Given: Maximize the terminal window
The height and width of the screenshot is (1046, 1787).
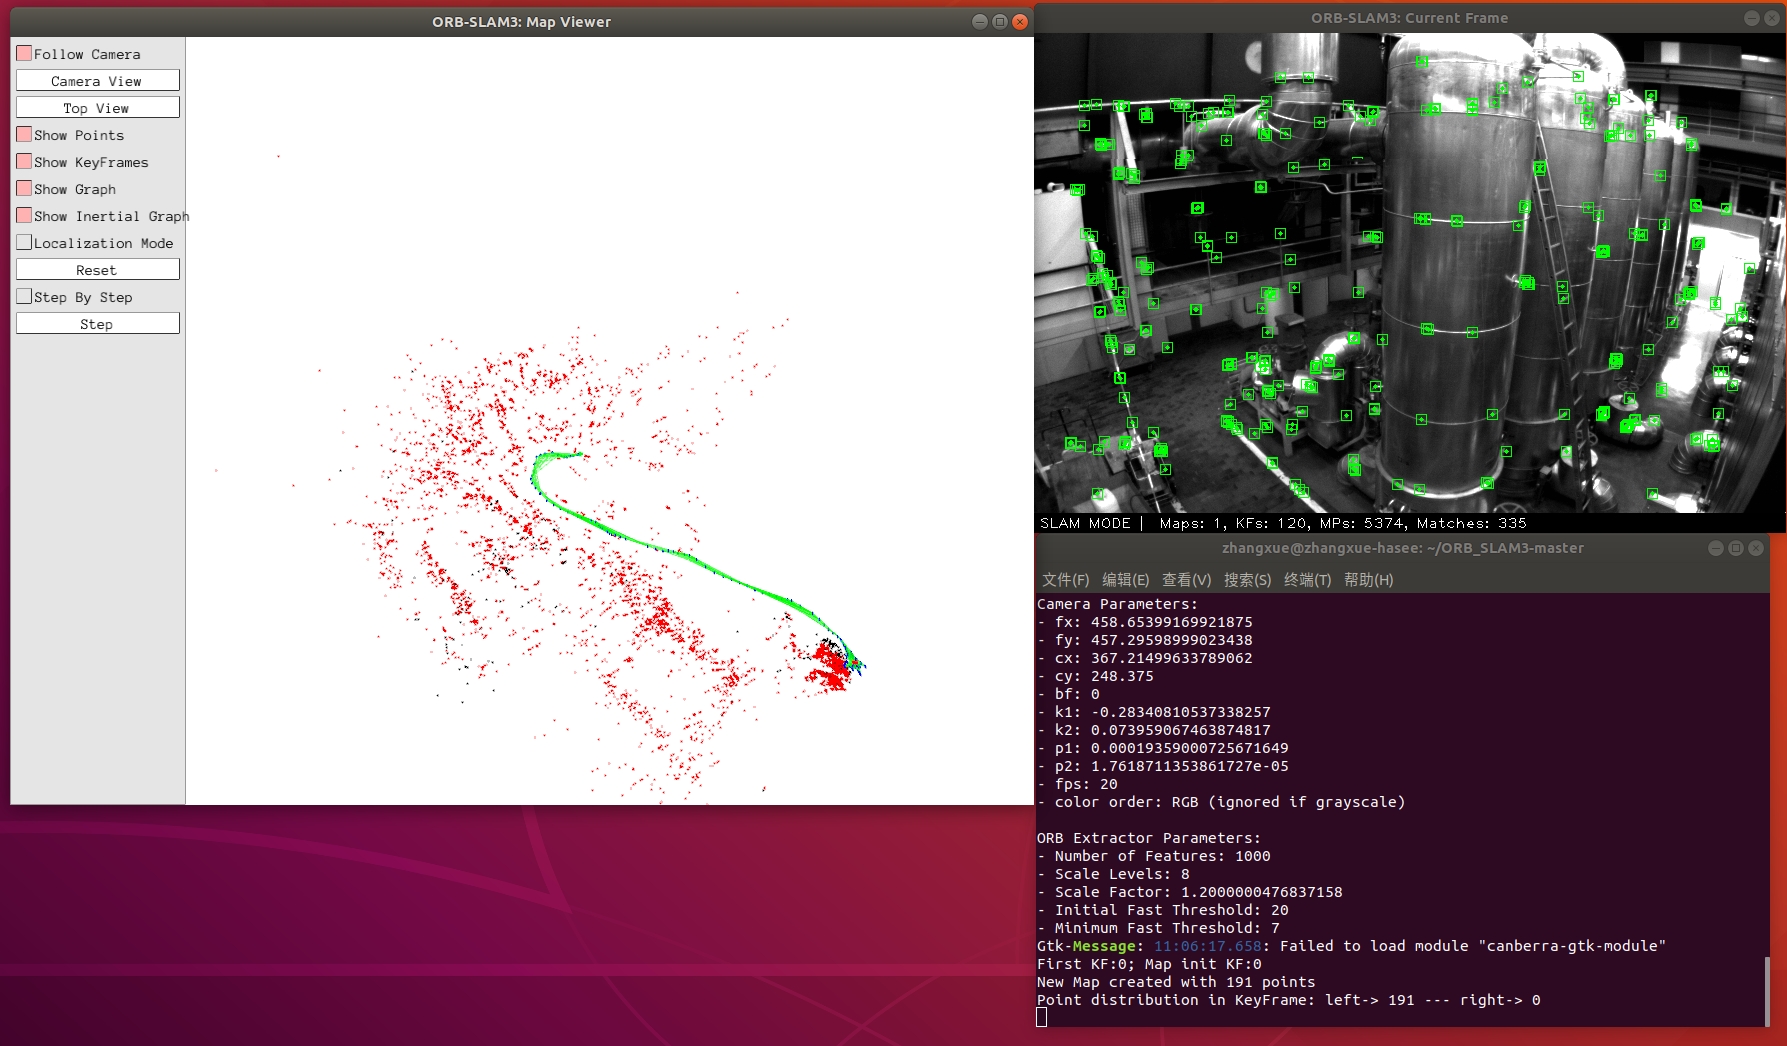Looking at the screenshot, I should [x=1736, y=548].
